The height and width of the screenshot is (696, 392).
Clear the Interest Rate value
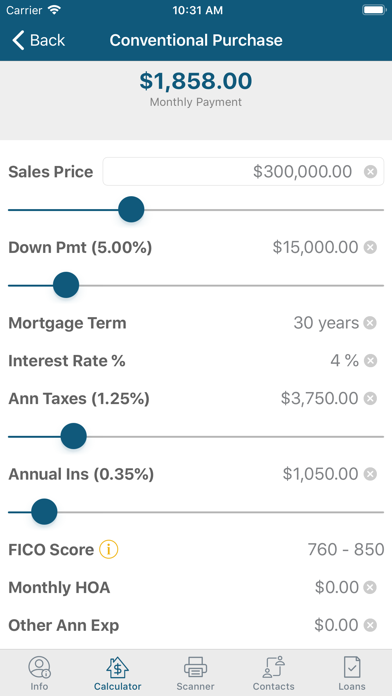tap(370, 361)
